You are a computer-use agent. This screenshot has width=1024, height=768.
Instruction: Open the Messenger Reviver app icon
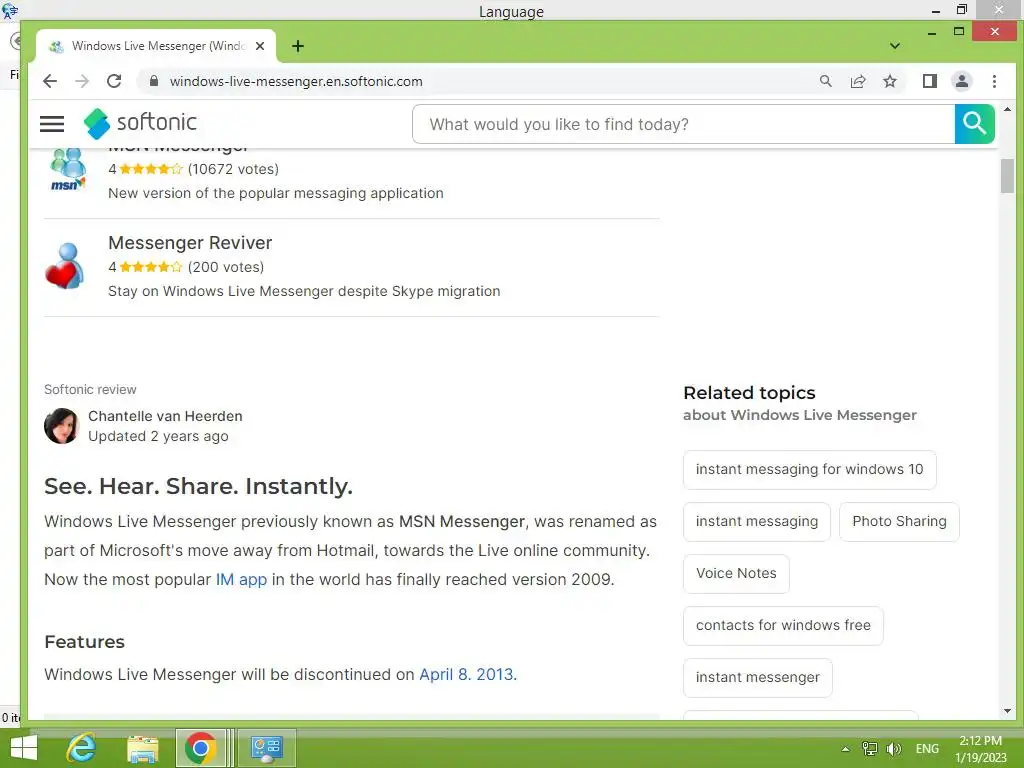point(65,266)
